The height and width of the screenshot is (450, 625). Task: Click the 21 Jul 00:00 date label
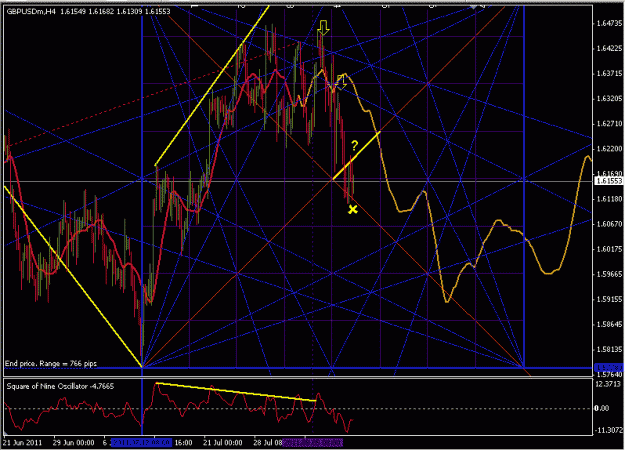[222, 443]
